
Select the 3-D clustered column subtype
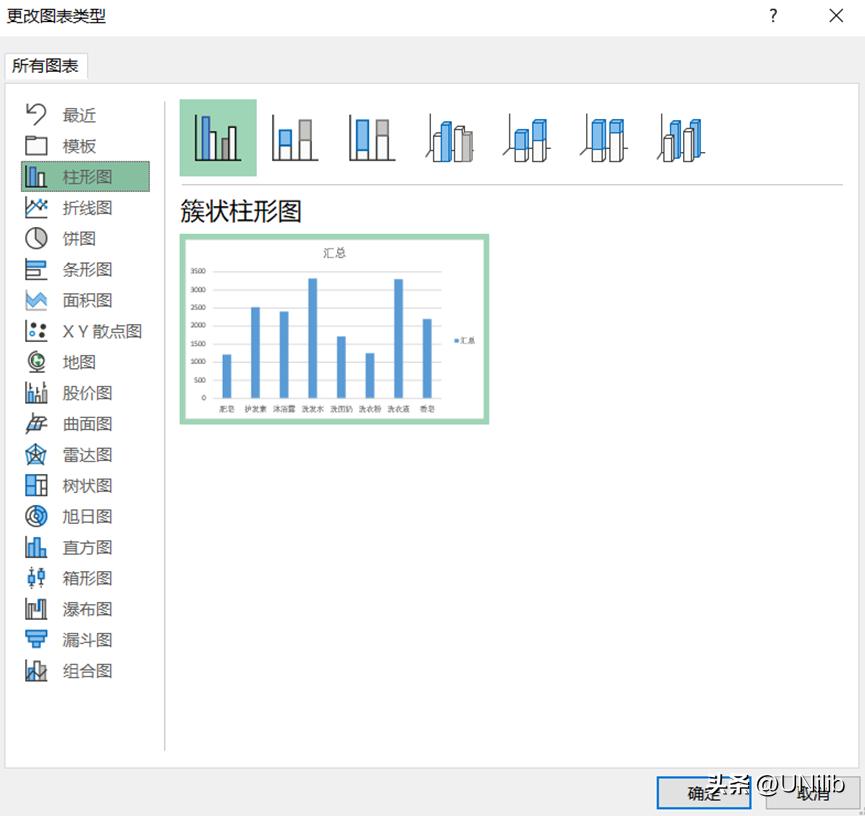[450, 138]
